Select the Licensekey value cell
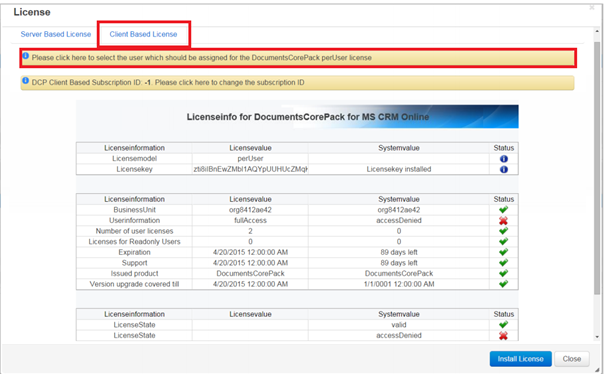Image resolution: width=605 pixels, height=374 pixels. click(250, 169)
